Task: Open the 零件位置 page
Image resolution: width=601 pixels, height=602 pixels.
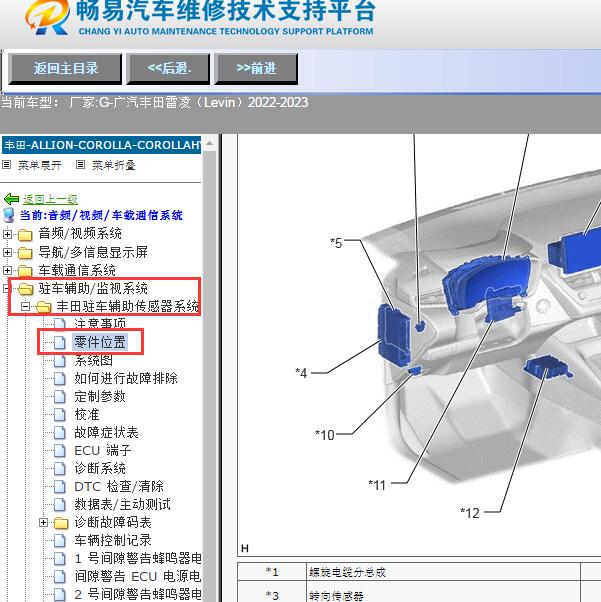Action: point(100,342)
